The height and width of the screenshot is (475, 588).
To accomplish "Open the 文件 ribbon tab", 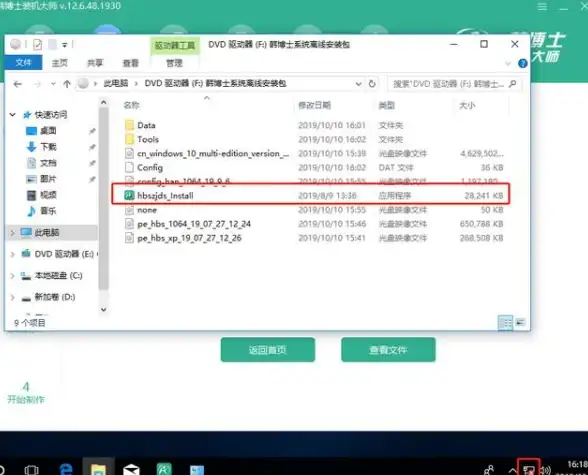I will pyautogui.click(x=23, y=63).
